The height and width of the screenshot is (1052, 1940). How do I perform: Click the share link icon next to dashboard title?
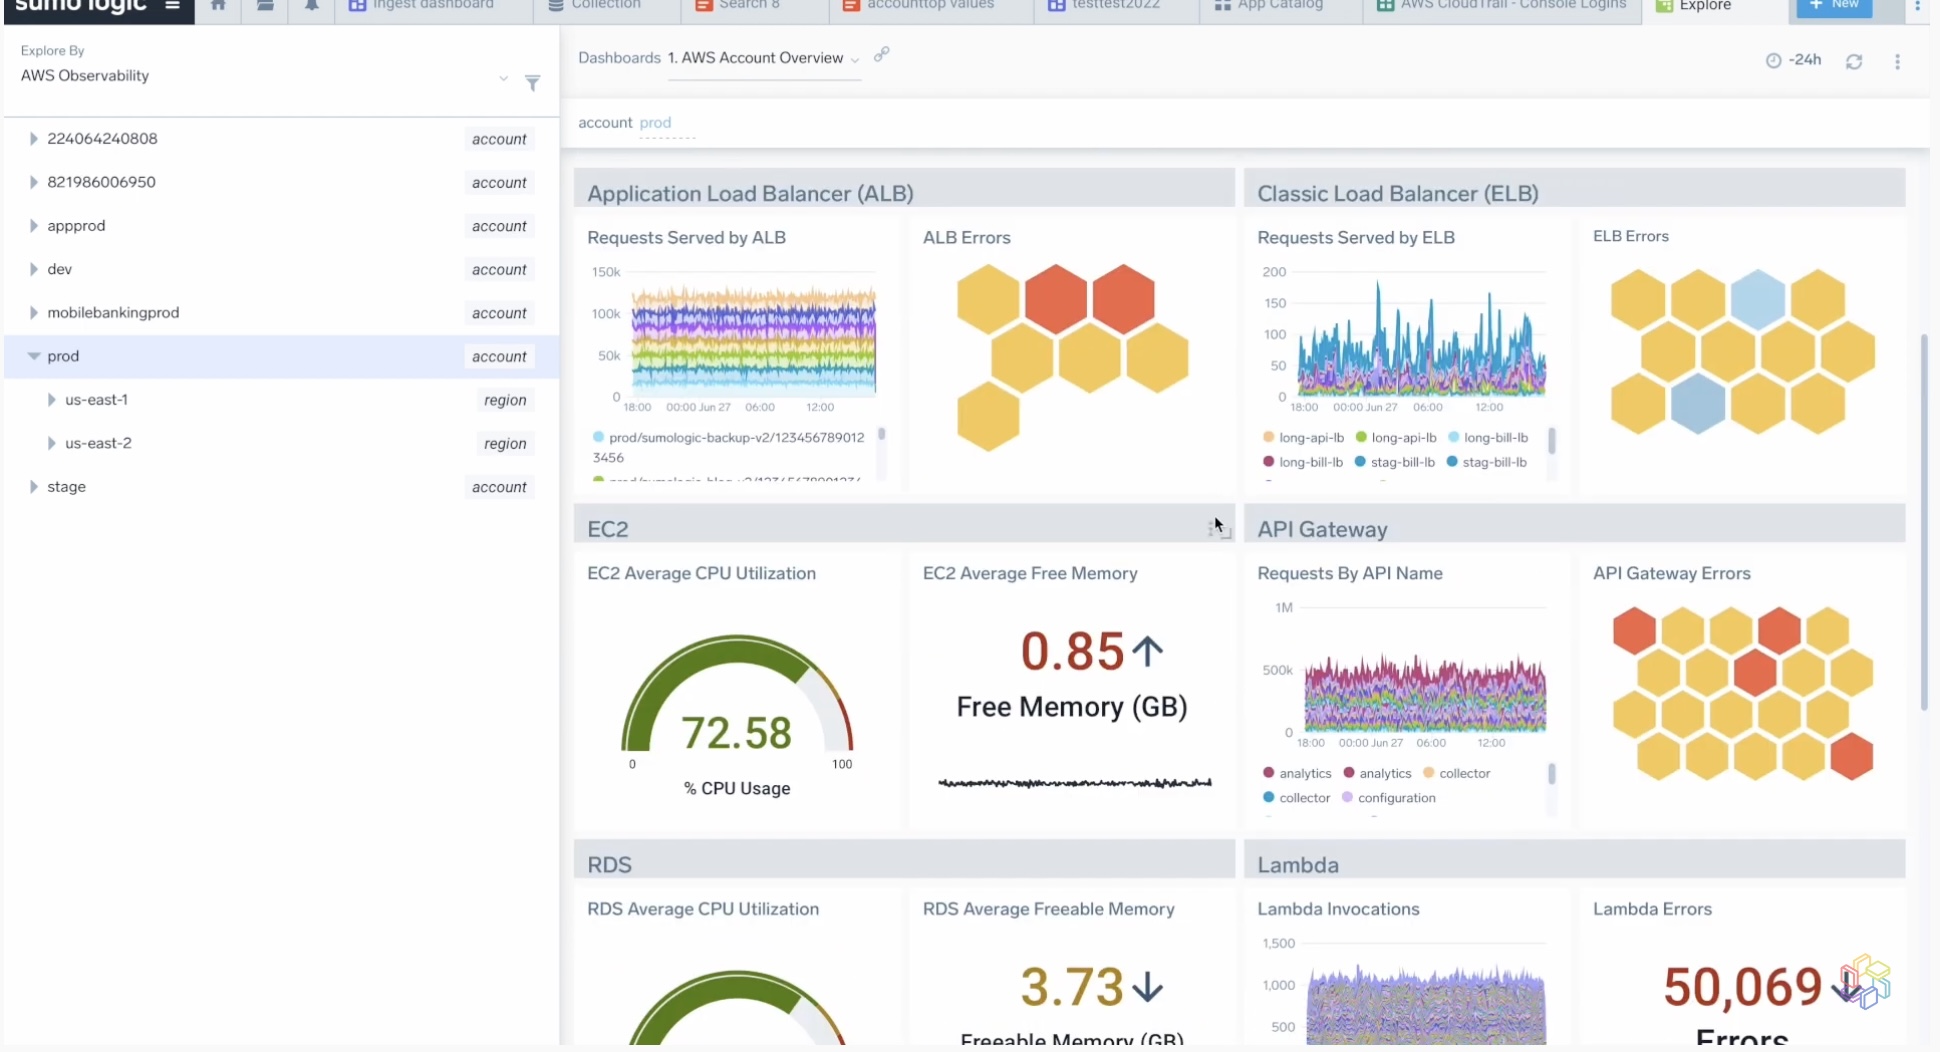(x=881, y=56)
